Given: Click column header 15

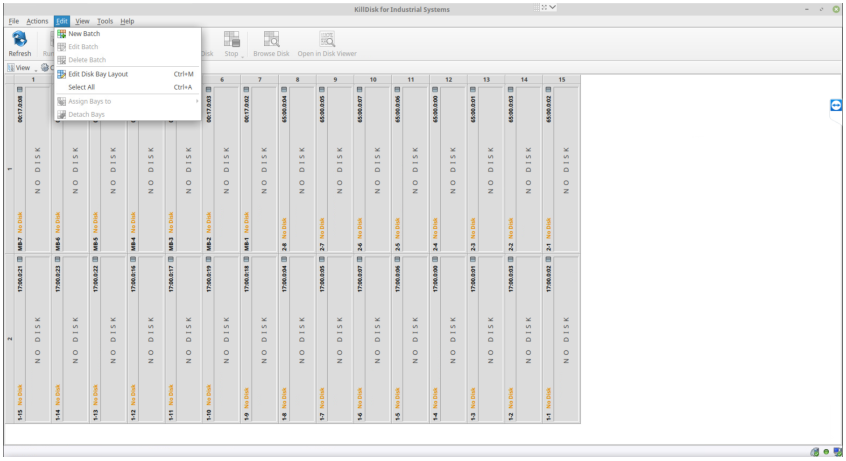Looking at the screenshot, I should (x=562, y=79).
